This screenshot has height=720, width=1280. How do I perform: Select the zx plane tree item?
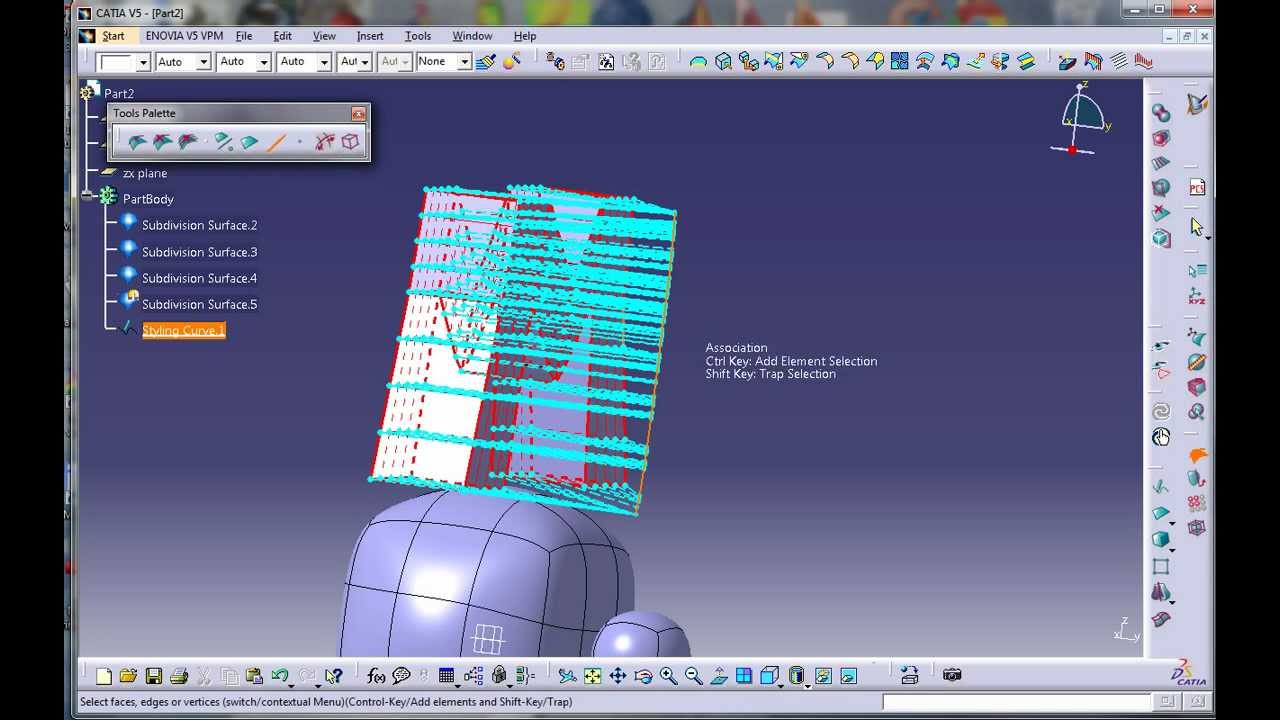click(x=145, y=173)
